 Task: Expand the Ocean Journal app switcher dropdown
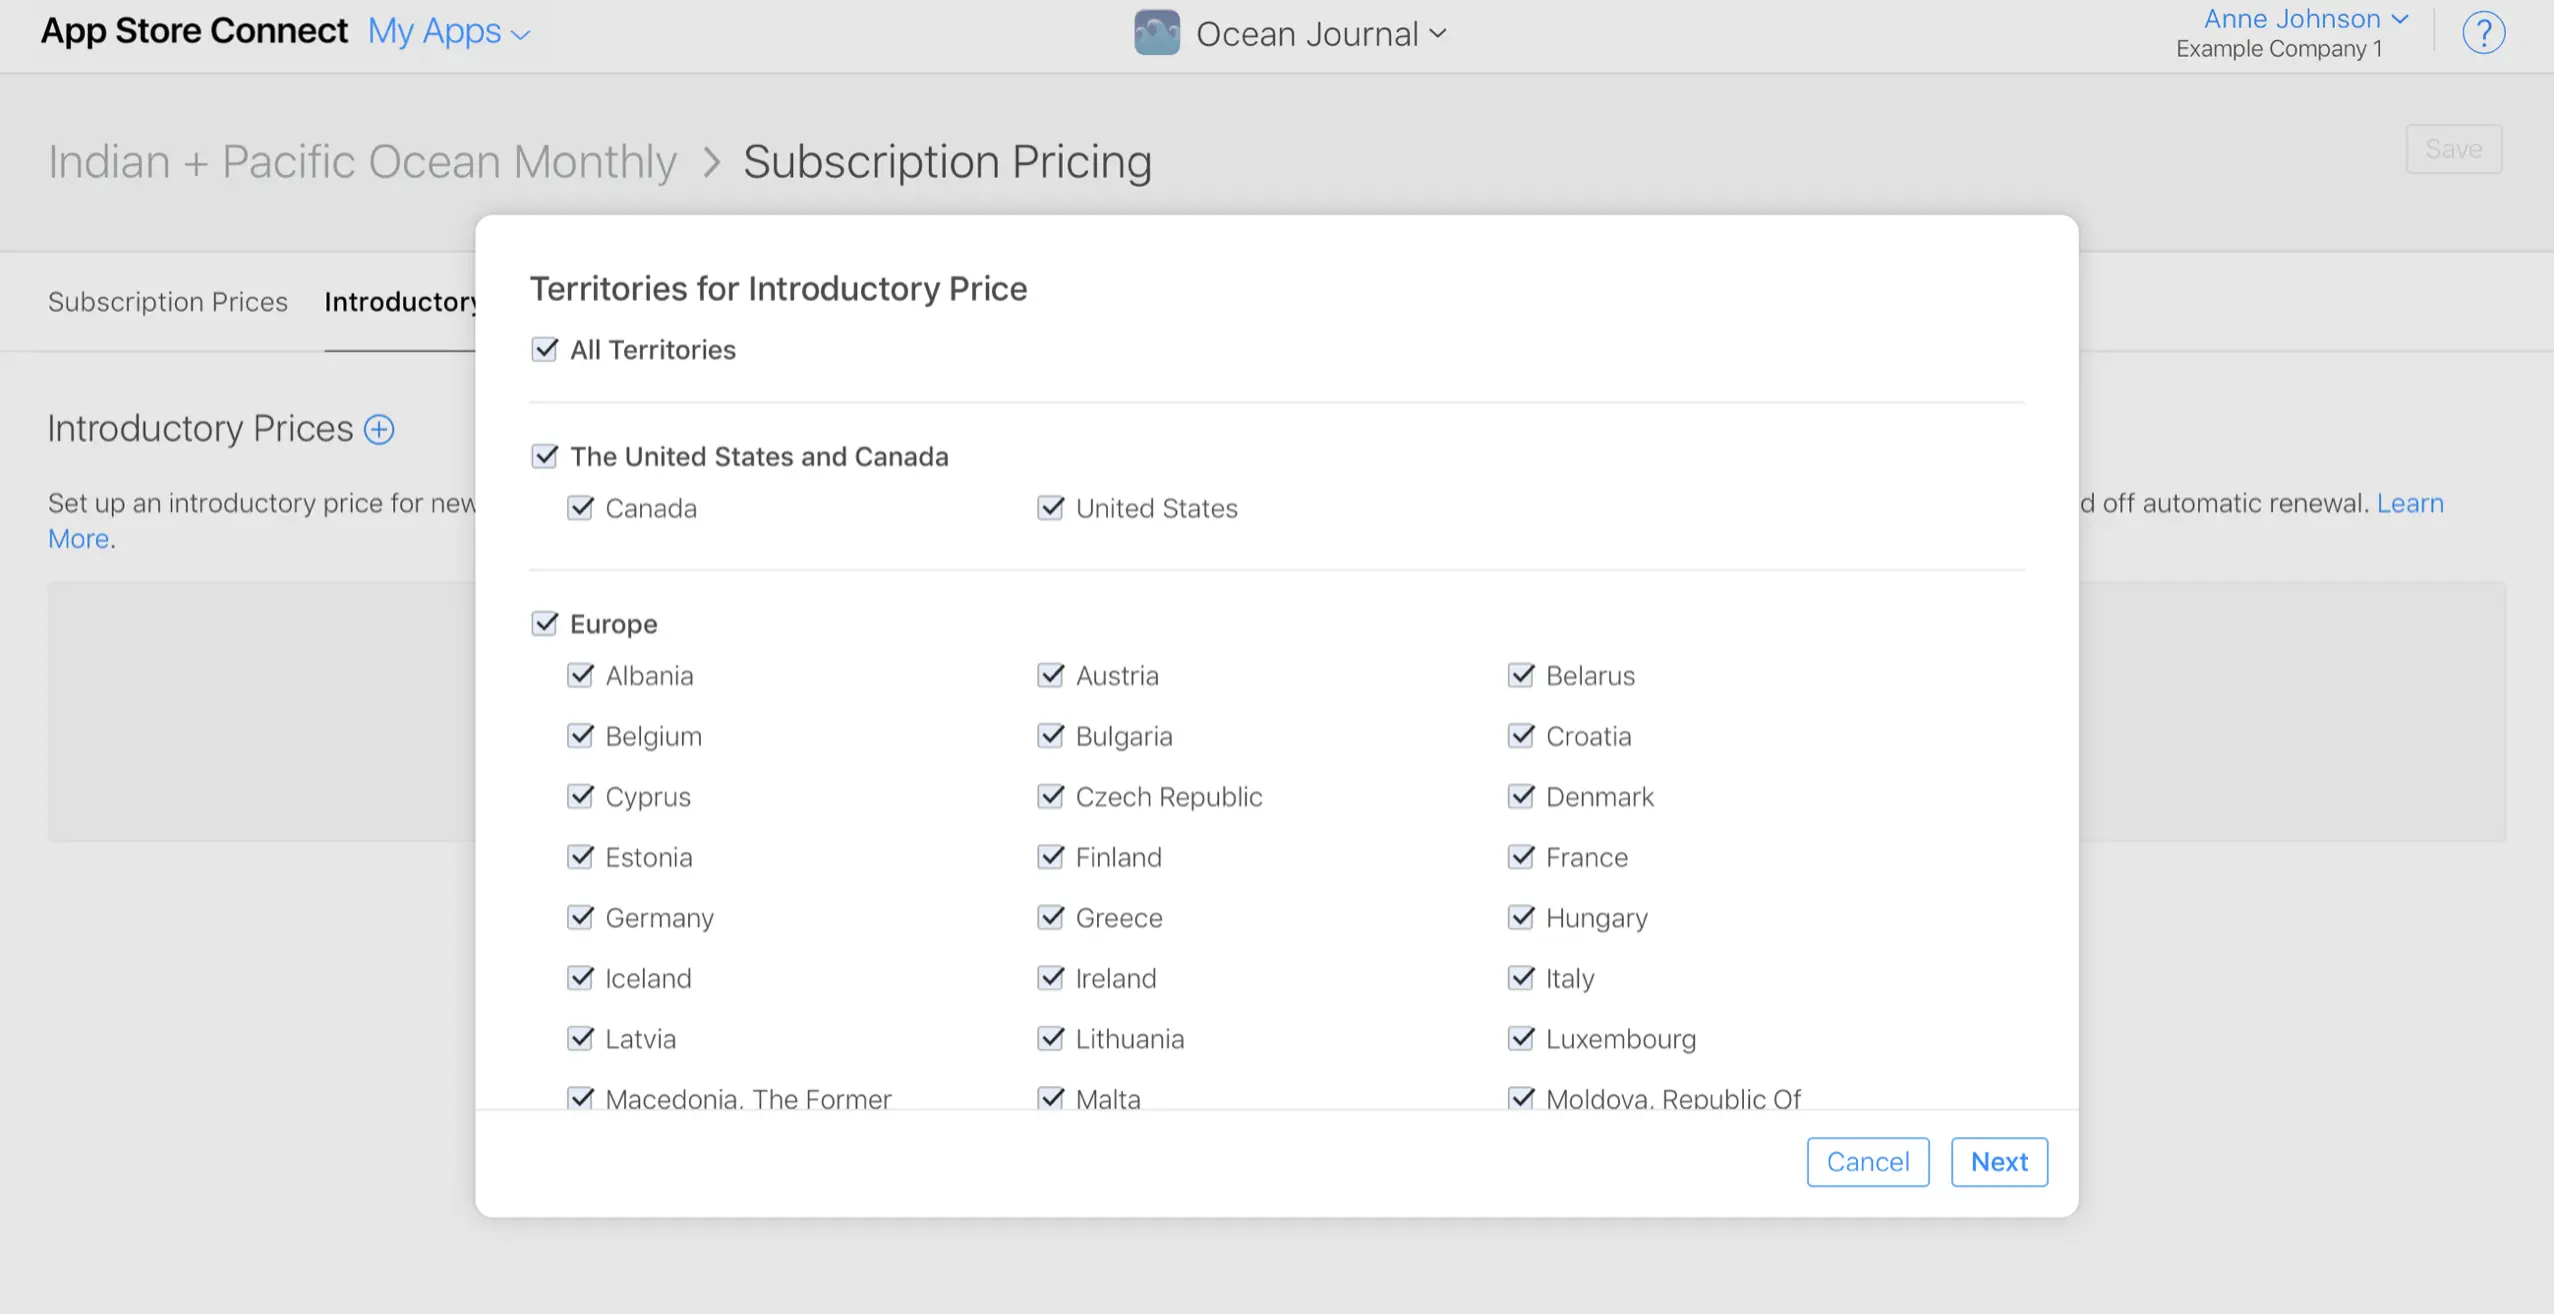[x=1437, y=33]
